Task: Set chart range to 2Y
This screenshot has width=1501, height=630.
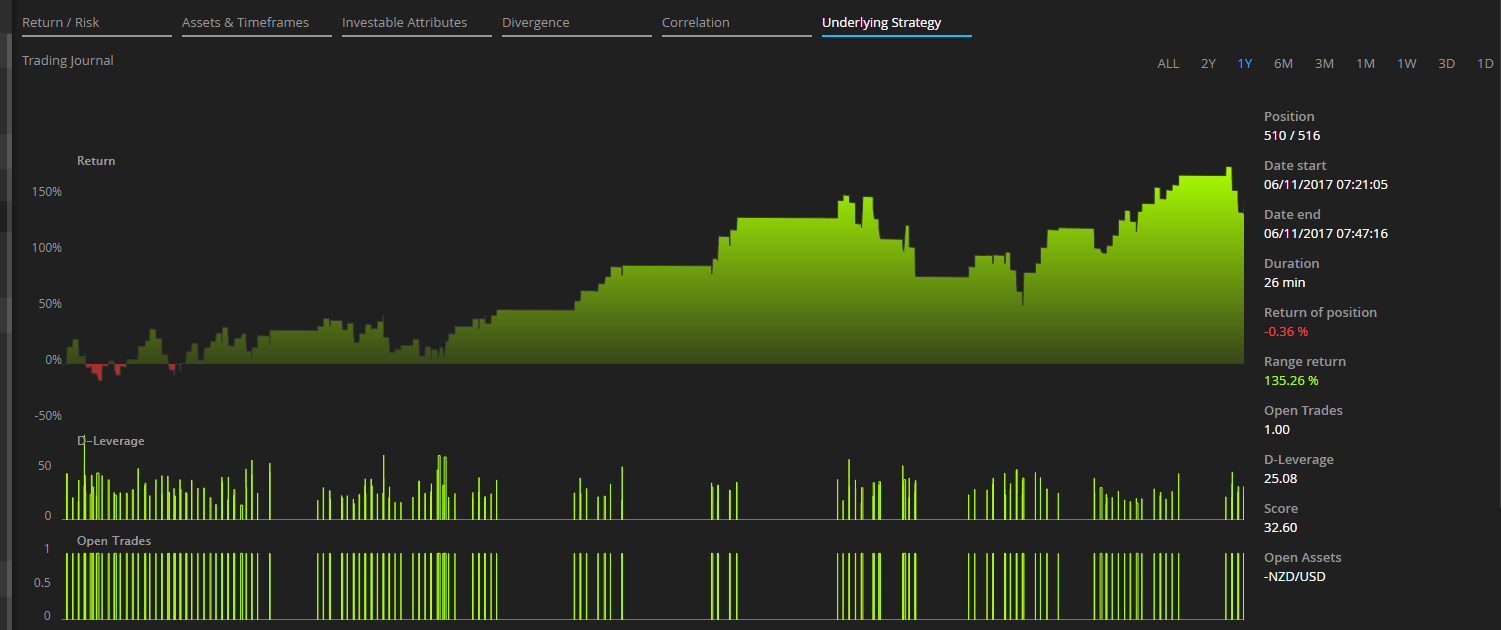Action: point(1208,64)
